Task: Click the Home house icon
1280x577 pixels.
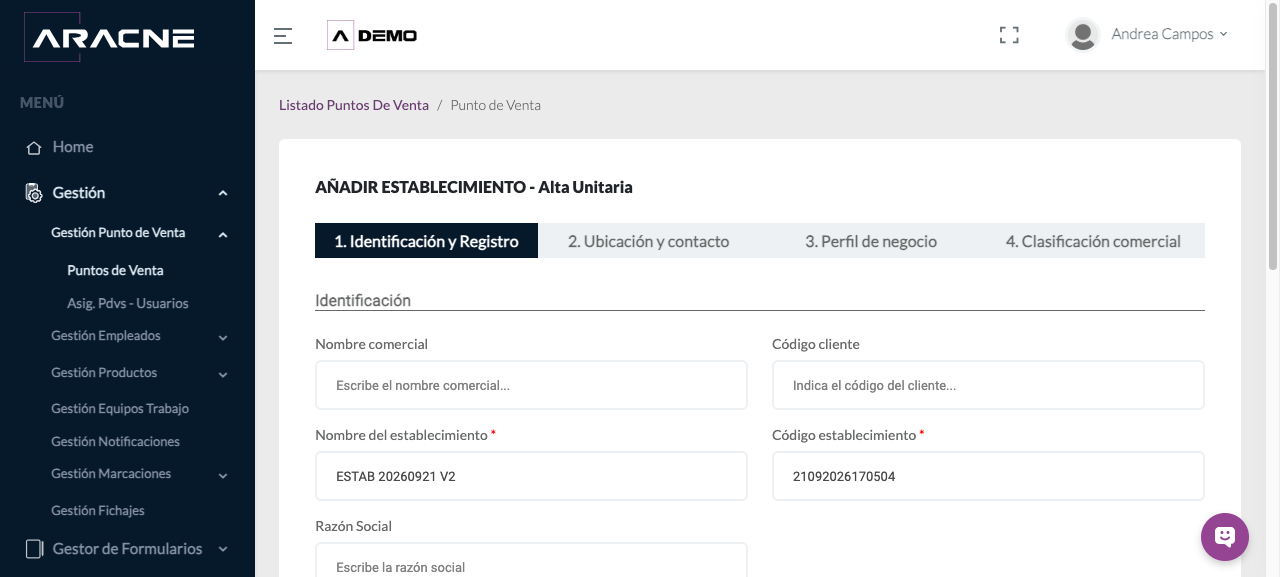Action: pos(34,148)
